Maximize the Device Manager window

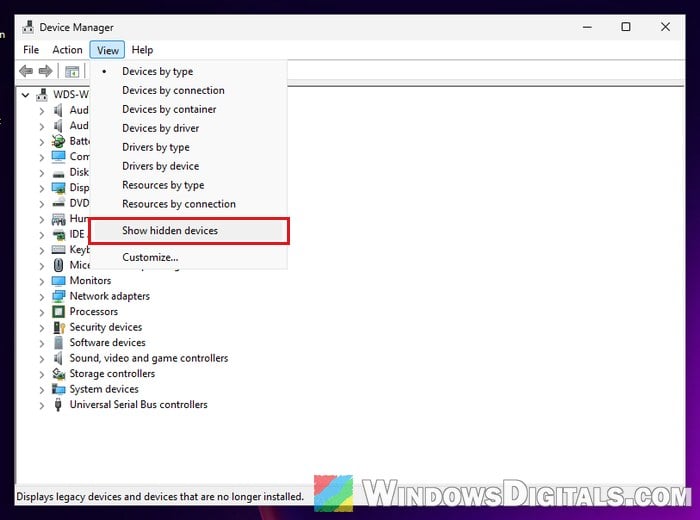[626, 27]
